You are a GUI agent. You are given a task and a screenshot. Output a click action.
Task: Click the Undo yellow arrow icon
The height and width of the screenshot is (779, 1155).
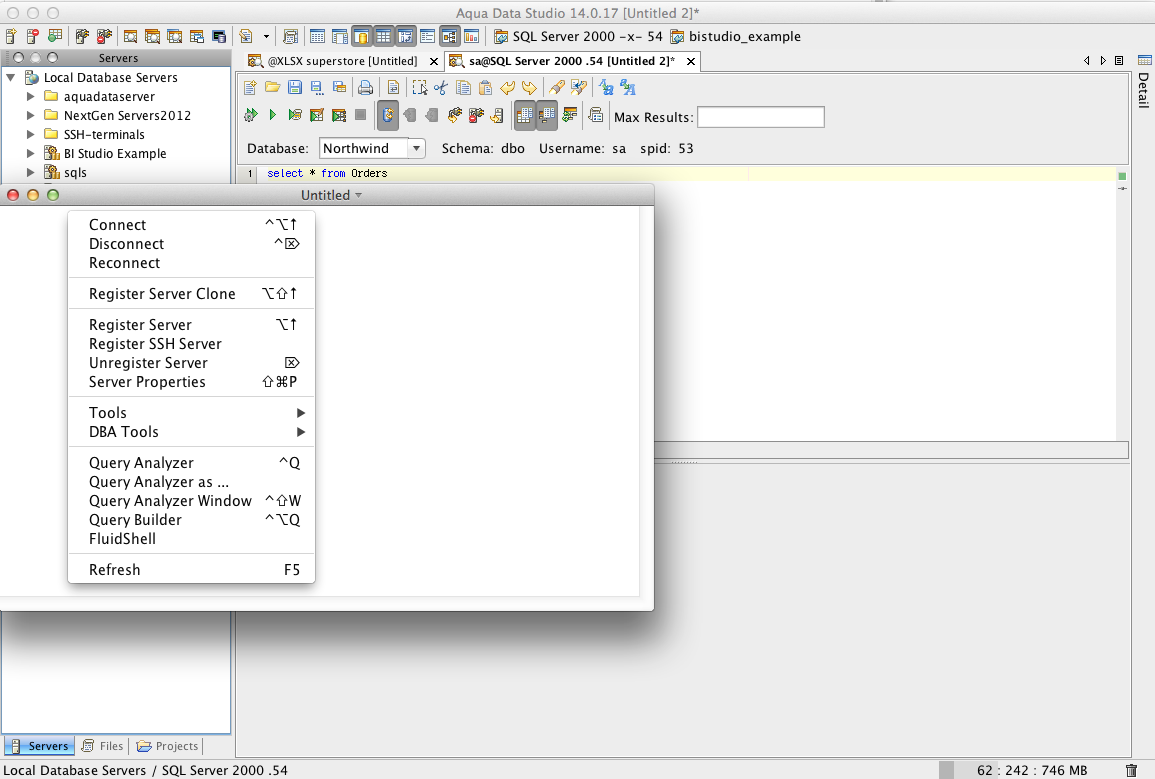pyautogui.click(x=508, y=88)
